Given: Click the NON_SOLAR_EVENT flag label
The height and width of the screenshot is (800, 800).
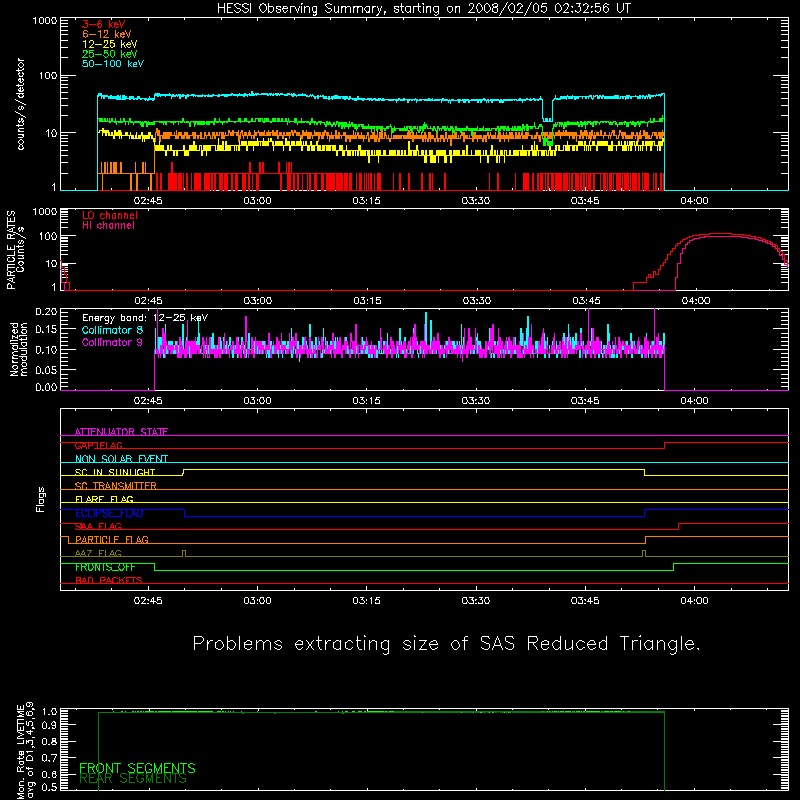Looking at the screenshot, I should (121, 459).
